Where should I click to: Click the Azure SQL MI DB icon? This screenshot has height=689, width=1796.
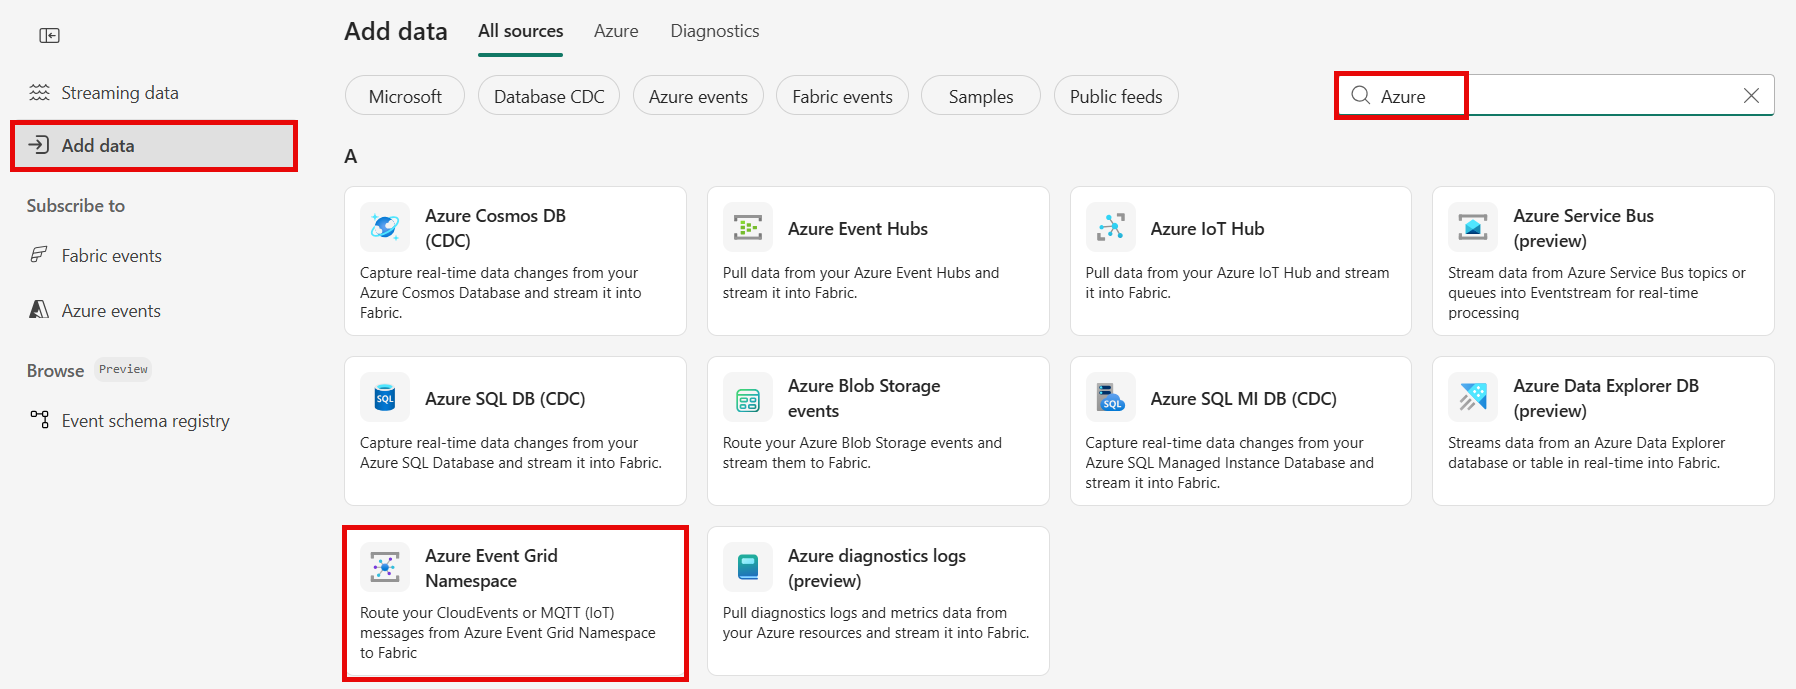coord(1110,397)
